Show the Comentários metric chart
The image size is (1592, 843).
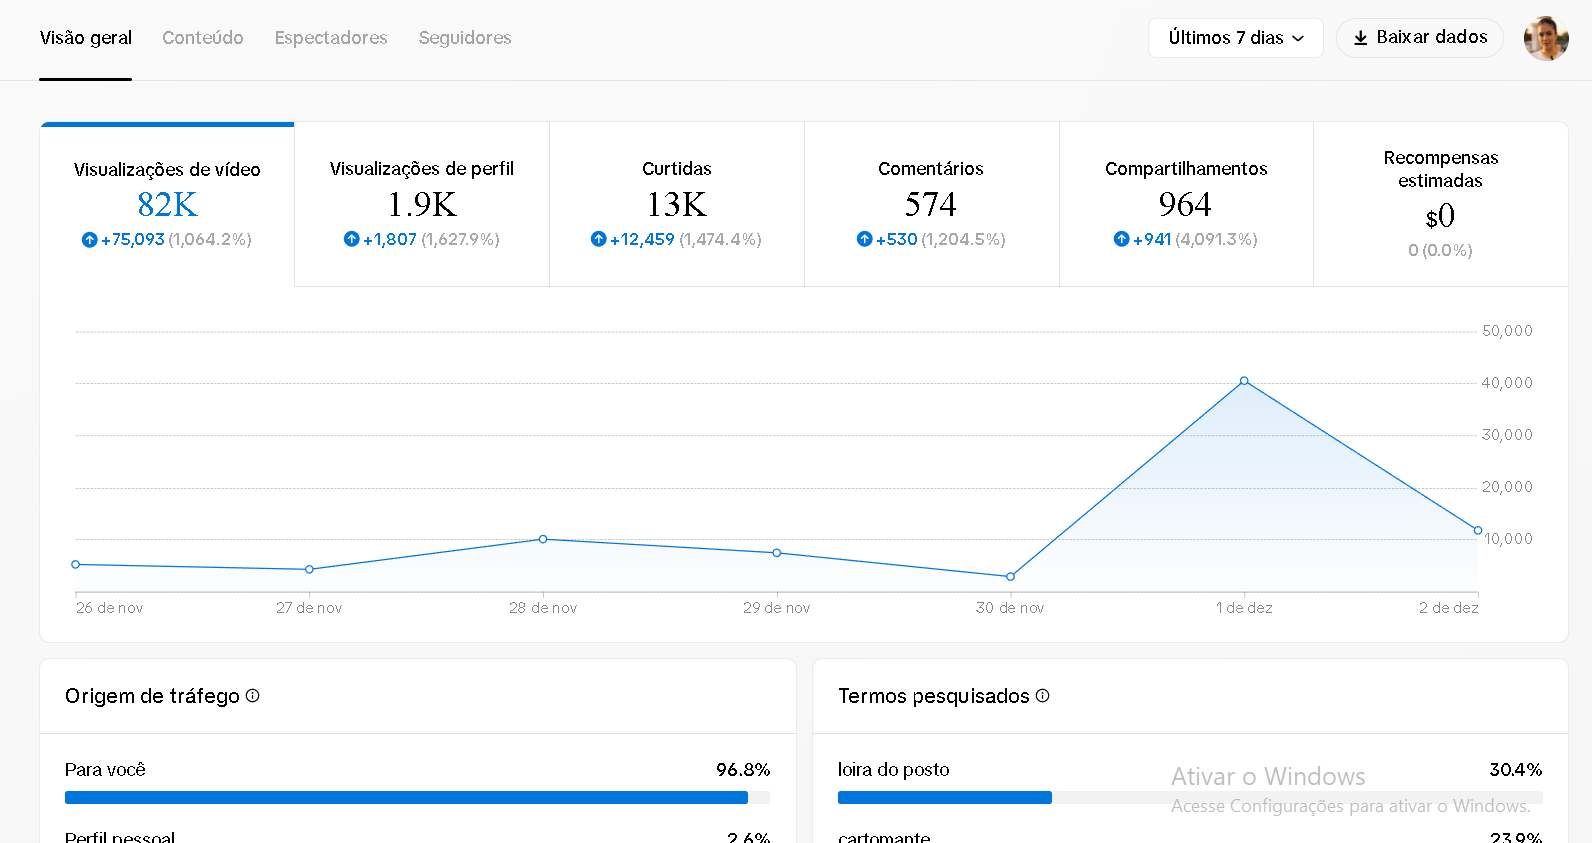coord(931,204)
